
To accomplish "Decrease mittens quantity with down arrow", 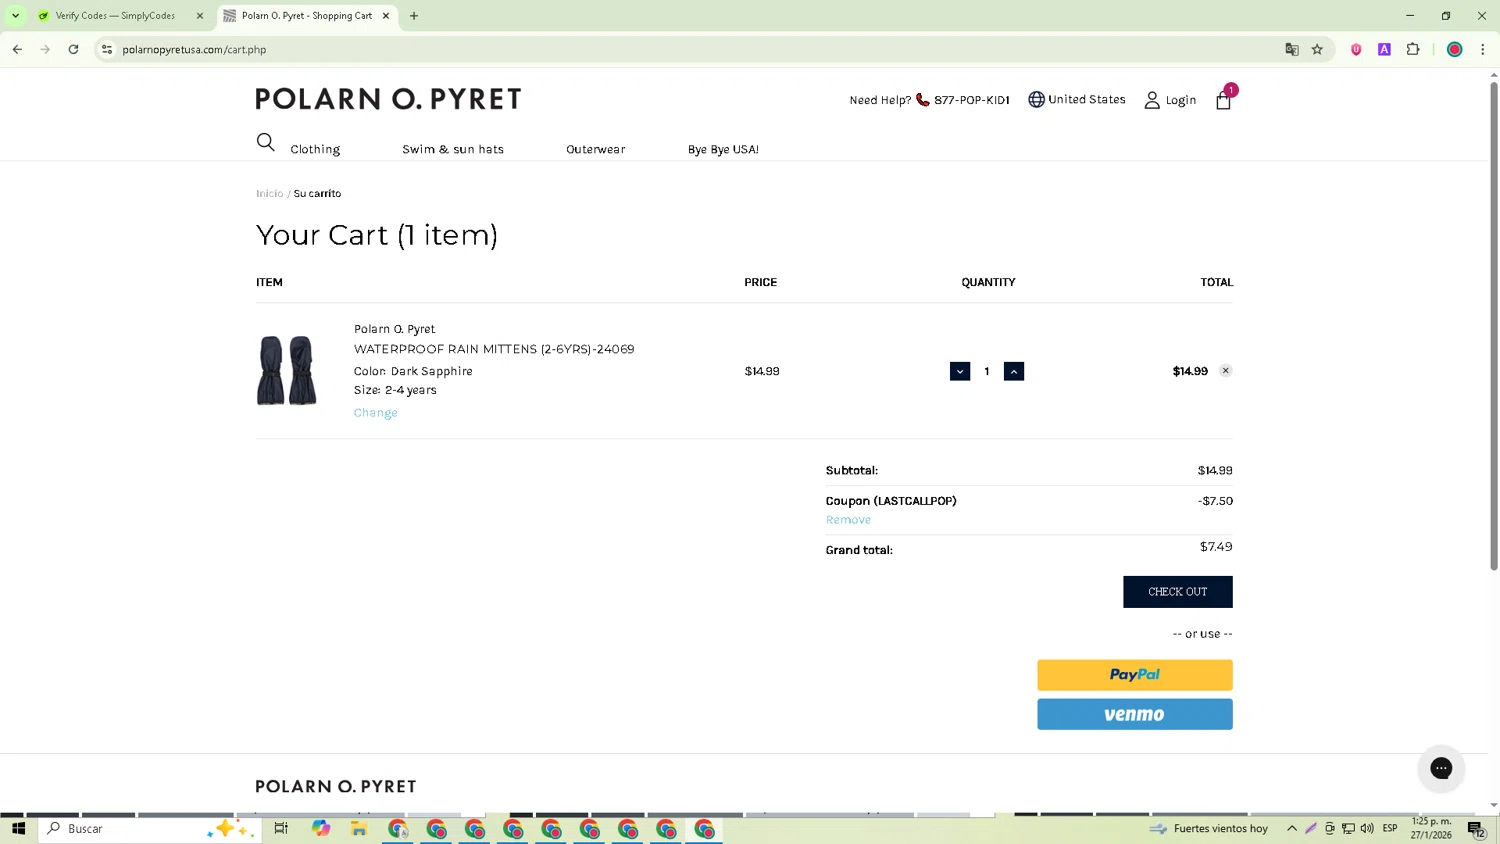I will pyautogui.click(x=960, y=371).
